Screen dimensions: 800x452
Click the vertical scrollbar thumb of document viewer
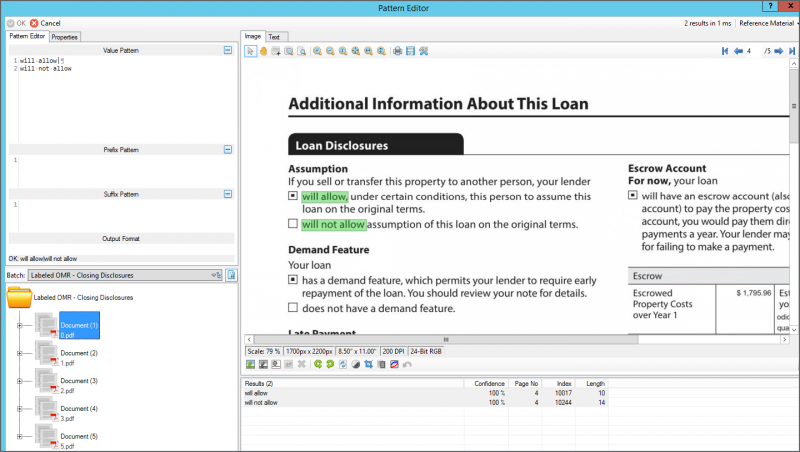[794, 106]
